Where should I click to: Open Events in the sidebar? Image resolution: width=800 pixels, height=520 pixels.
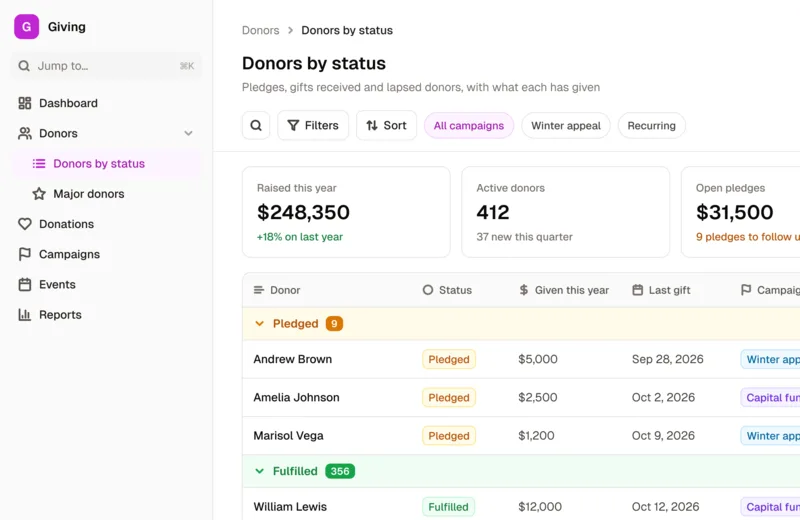click(x=106, y=284)
